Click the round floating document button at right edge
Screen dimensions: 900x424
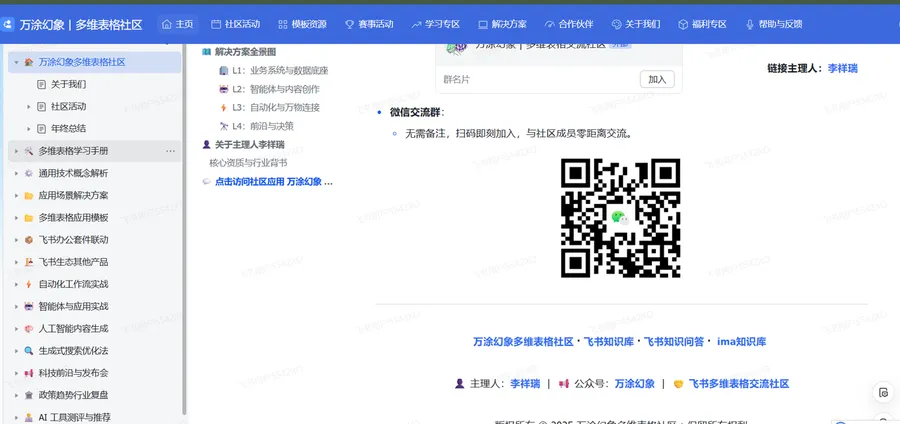[883, 393]
